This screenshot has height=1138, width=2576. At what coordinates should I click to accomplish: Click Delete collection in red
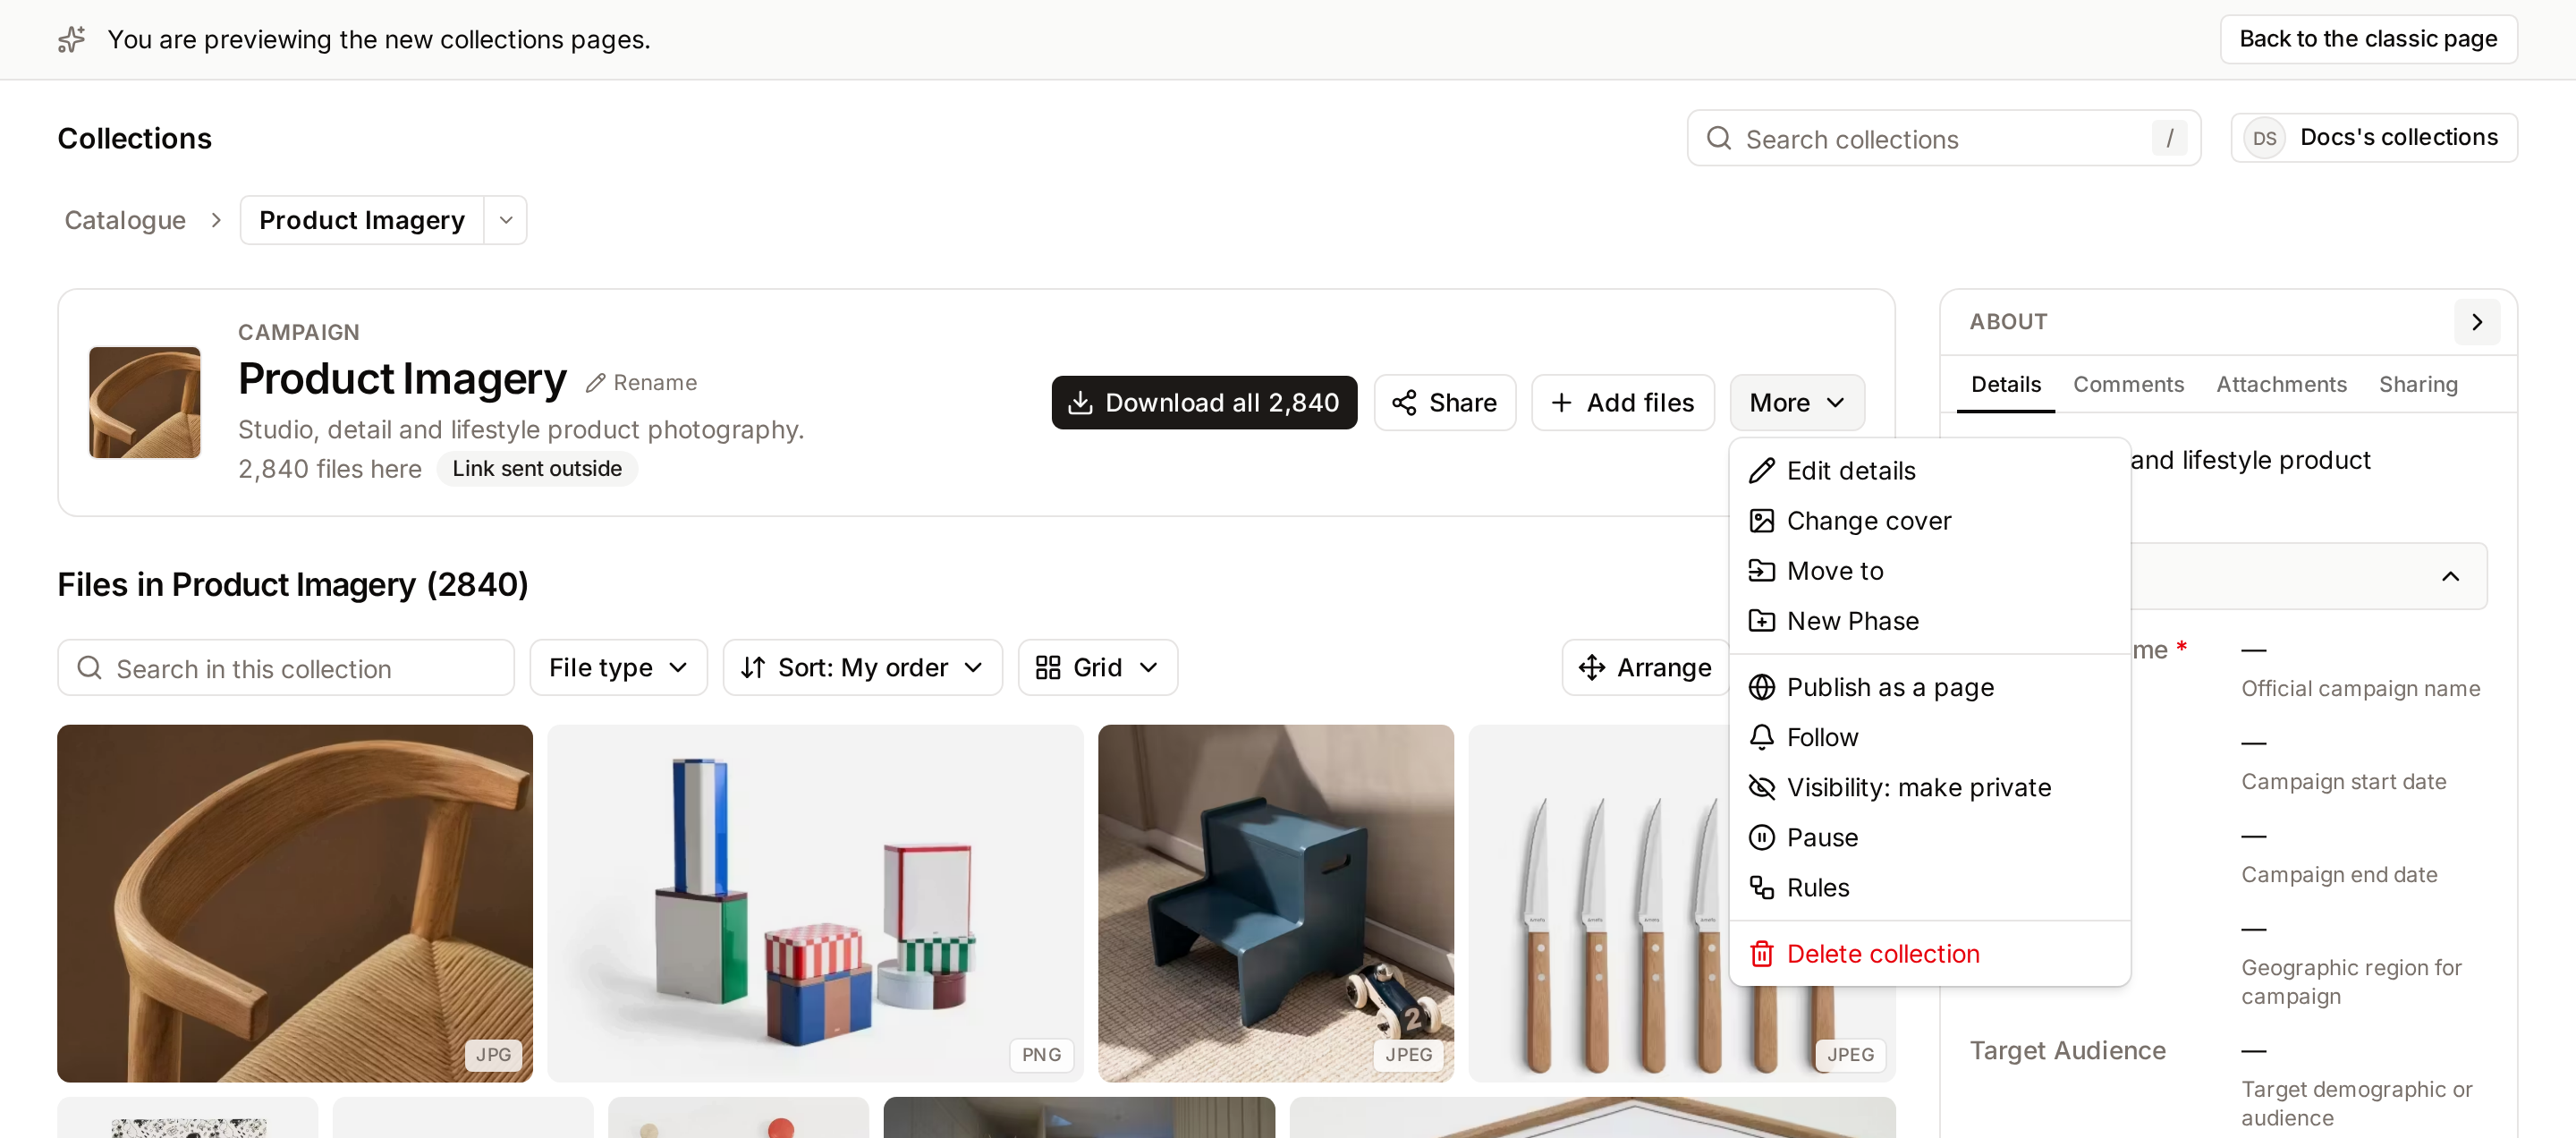coord(1930,954)
